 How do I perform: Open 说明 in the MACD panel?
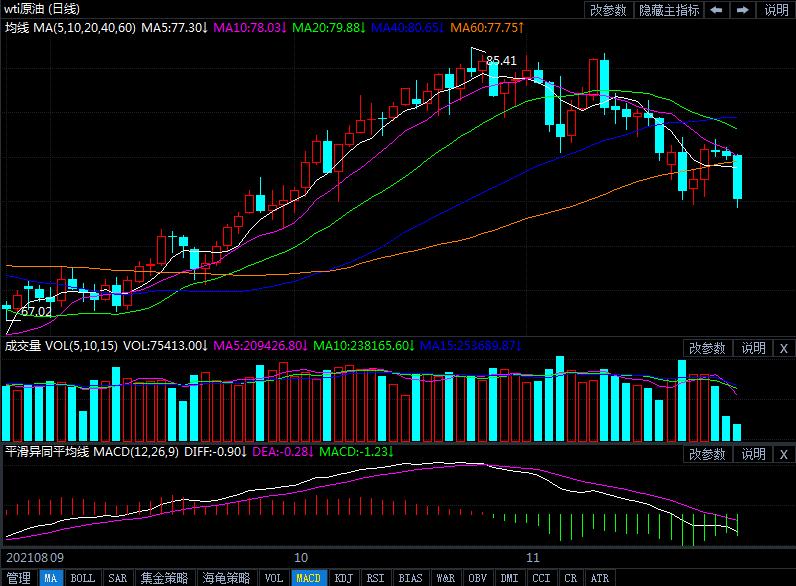pos(753,454)
